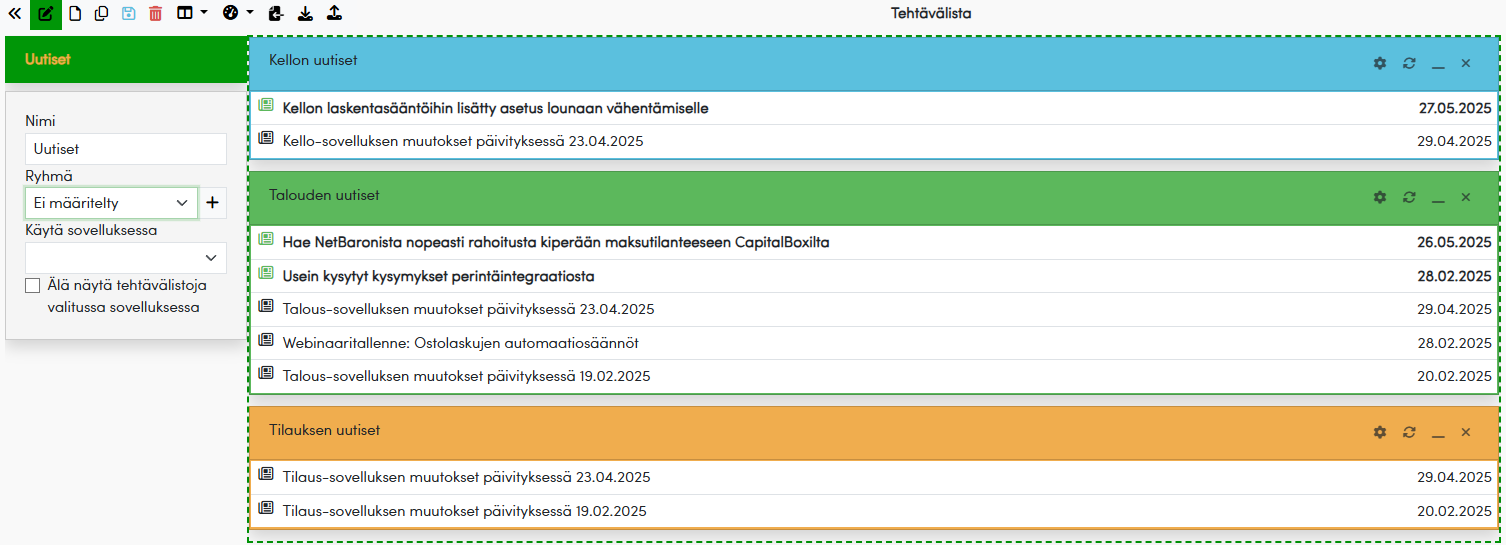Screen dimensions: 1506x545
Task: Click the red trash delete icon
Action: 155,14
